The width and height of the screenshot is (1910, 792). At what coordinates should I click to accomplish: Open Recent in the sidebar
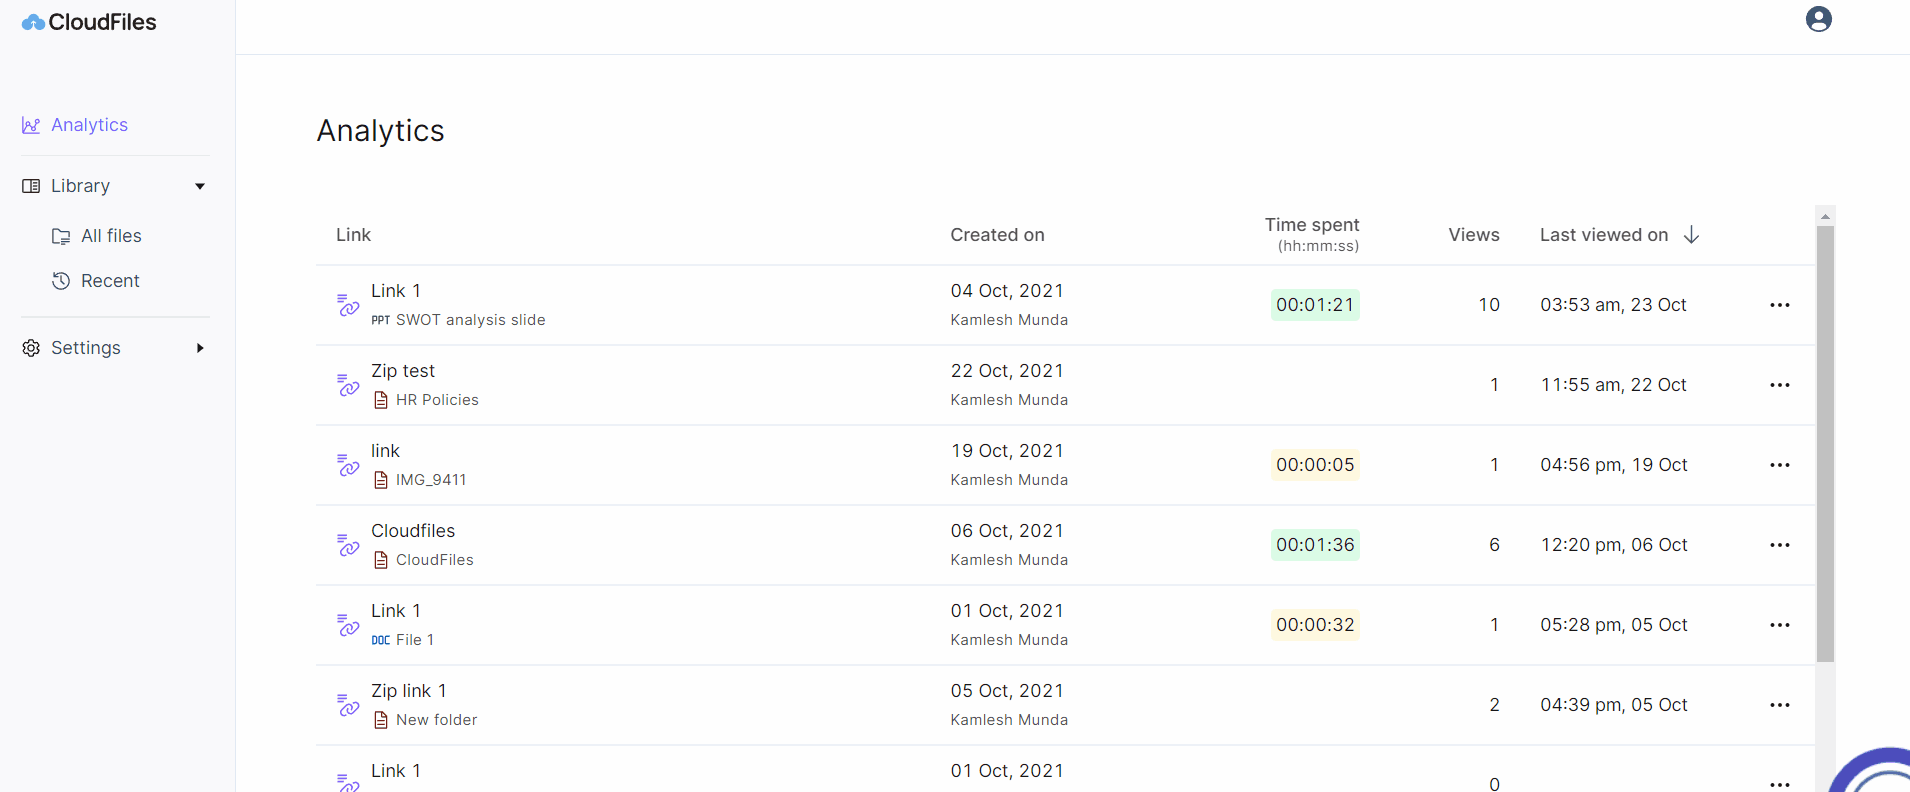click(110, 281)
